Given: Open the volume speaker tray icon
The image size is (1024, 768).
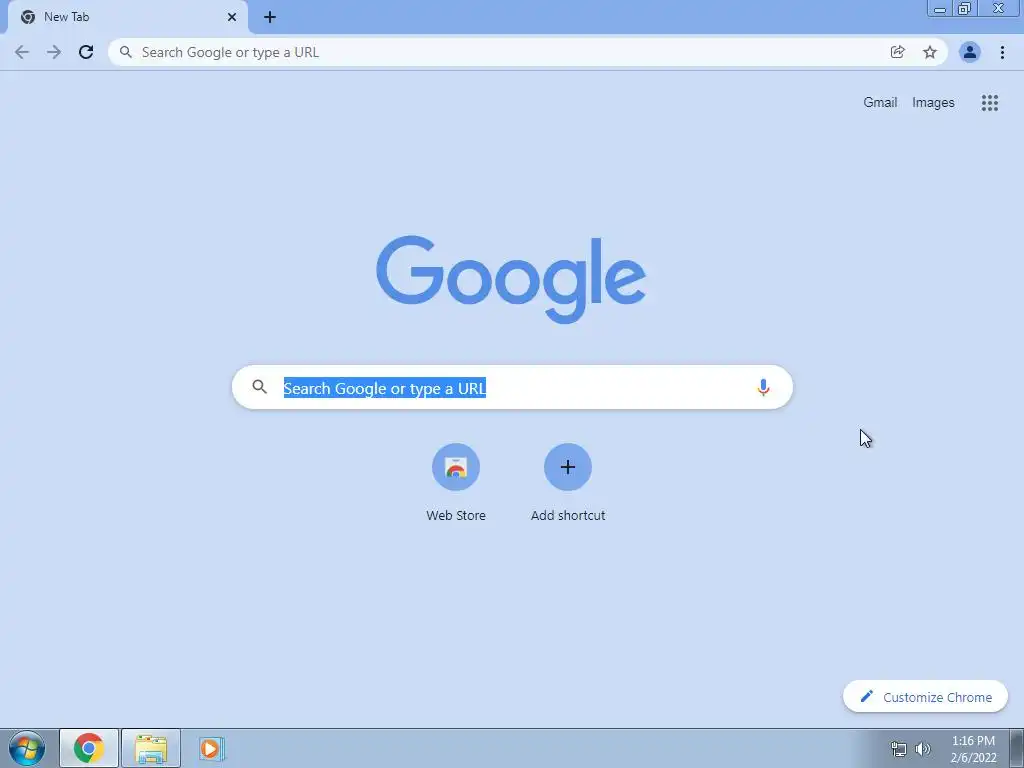Looking at the screenshot, I should [x=923, y=749].
